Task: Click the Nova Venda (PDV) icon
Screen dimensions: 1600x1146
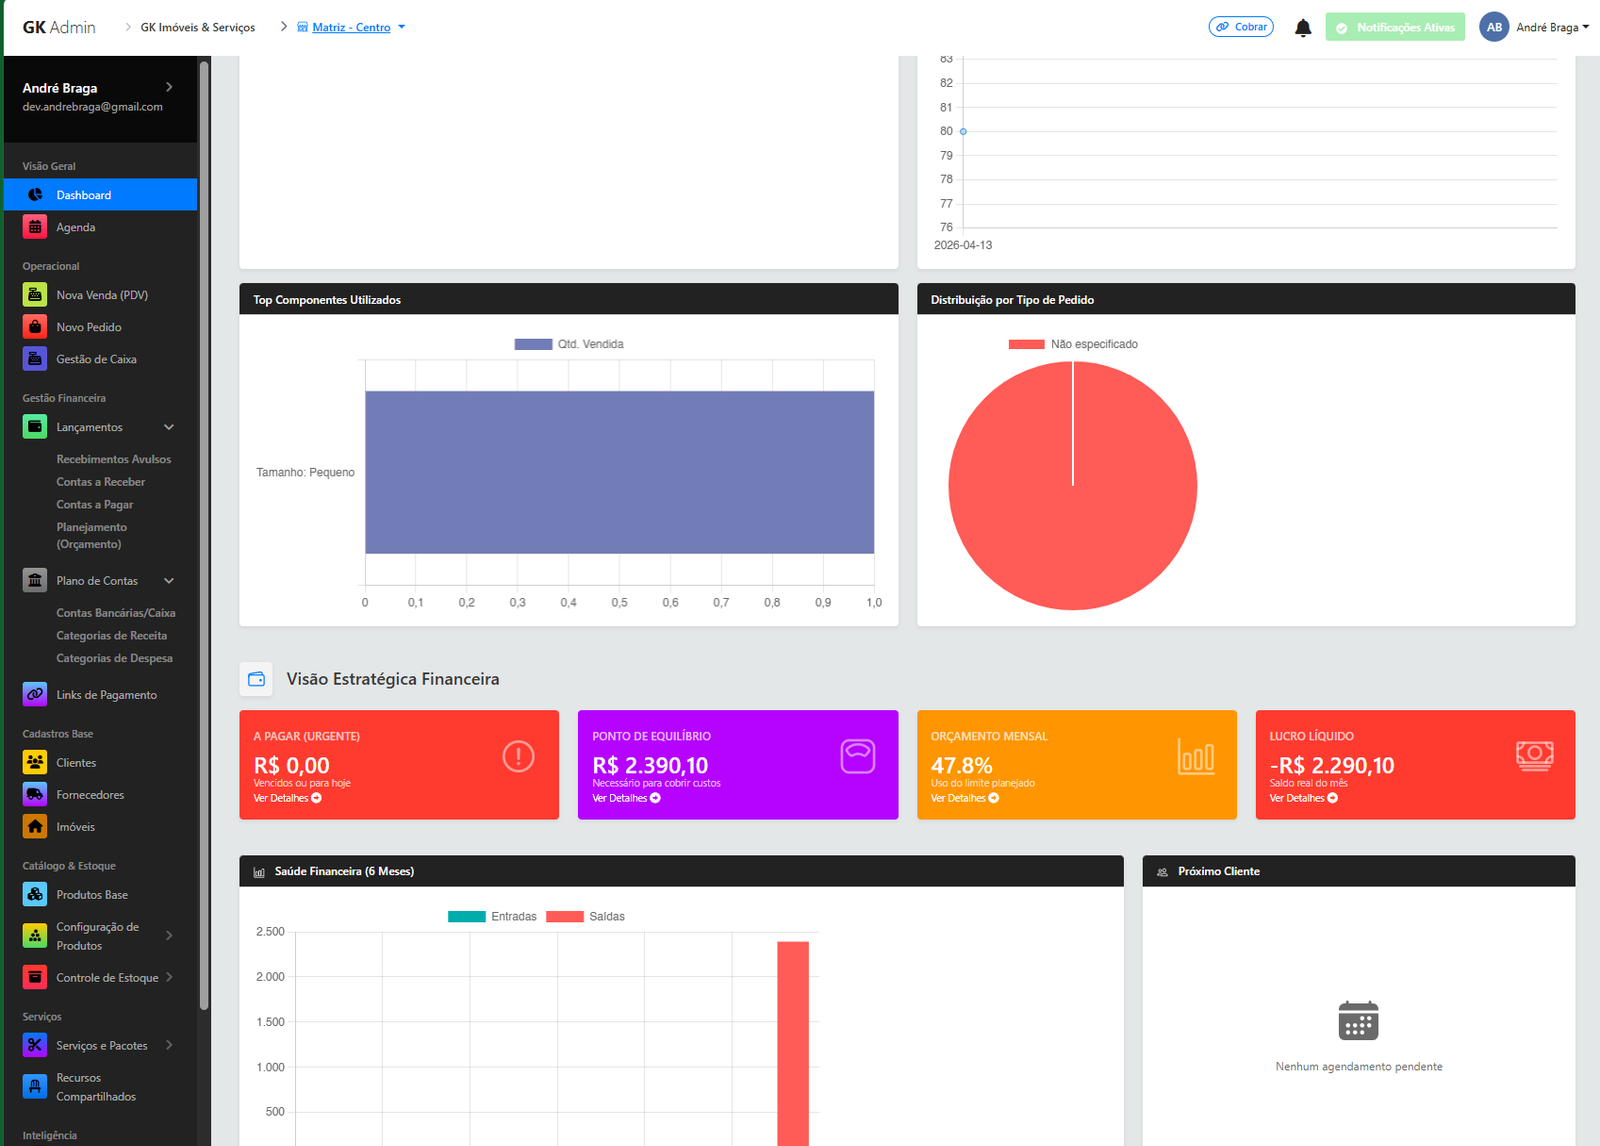Action: (35, 294)
